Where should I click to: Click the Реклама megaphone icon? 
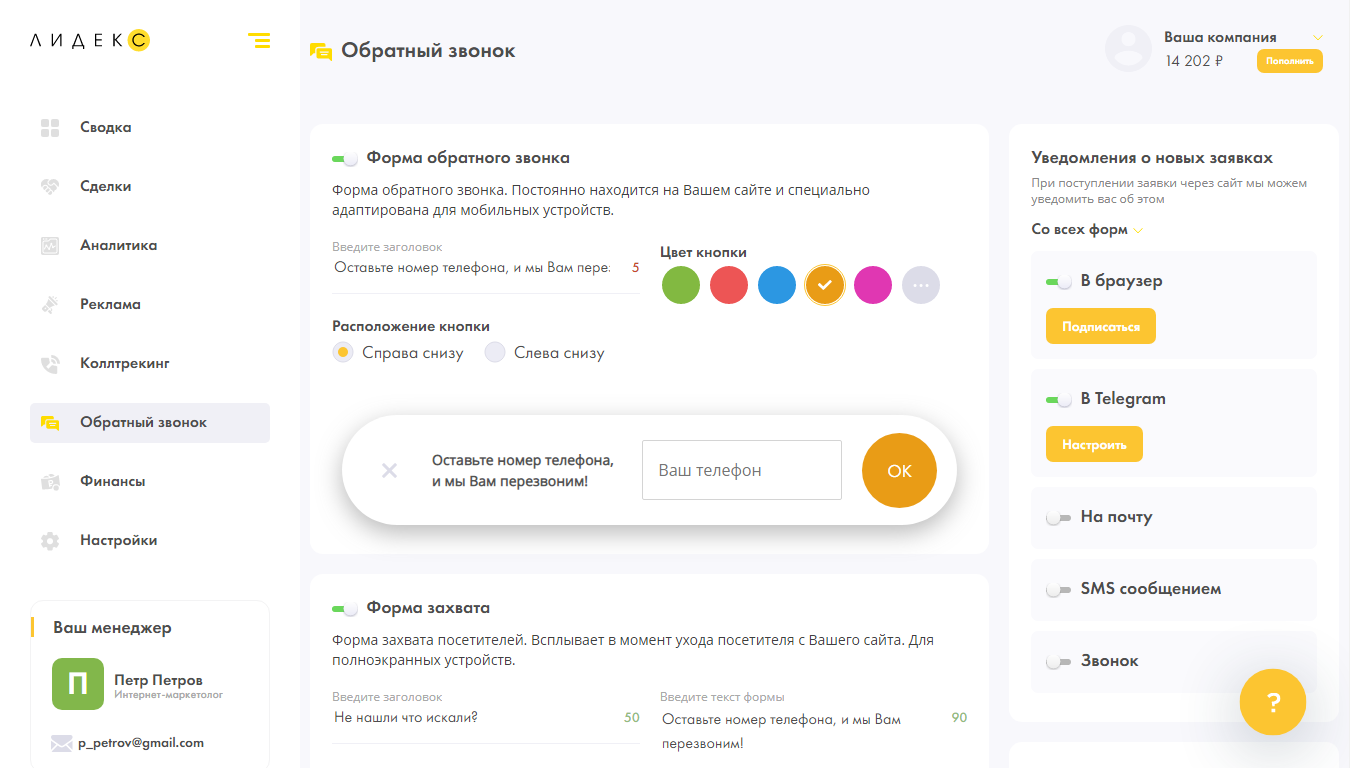(50, 305)
